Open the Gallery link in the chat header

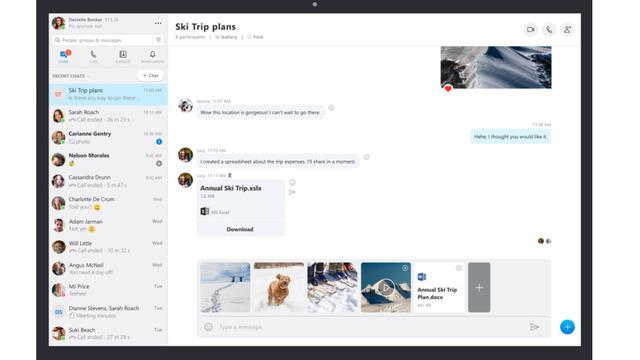226,37
